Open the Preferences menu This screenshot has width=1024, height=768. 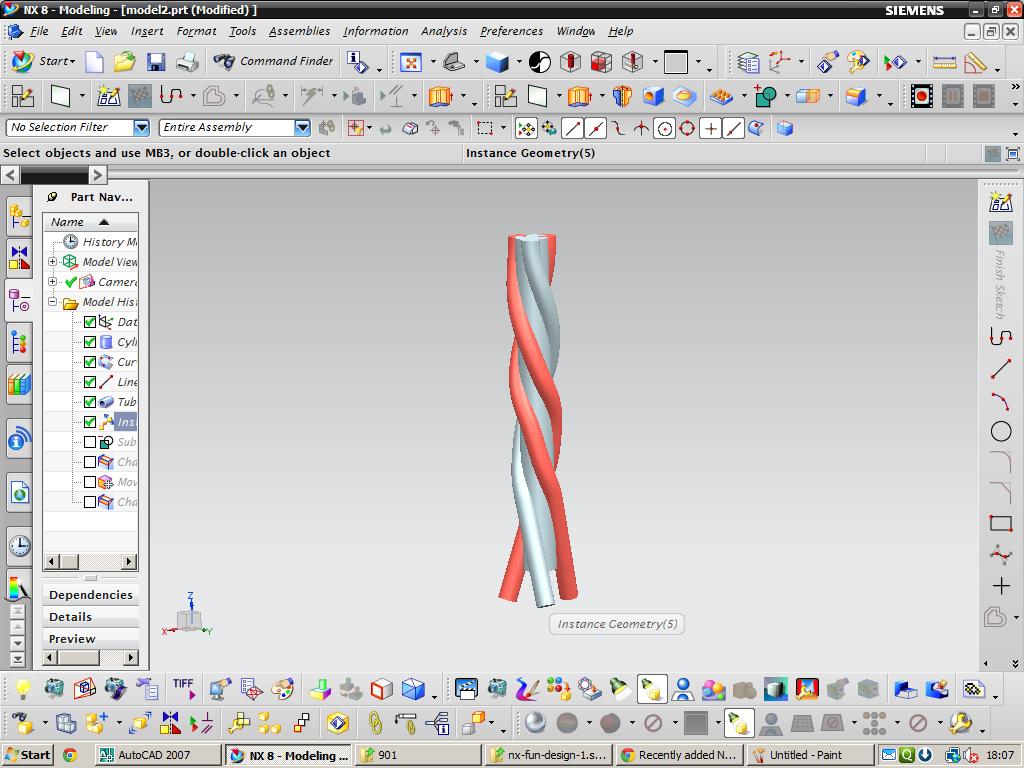511,31
